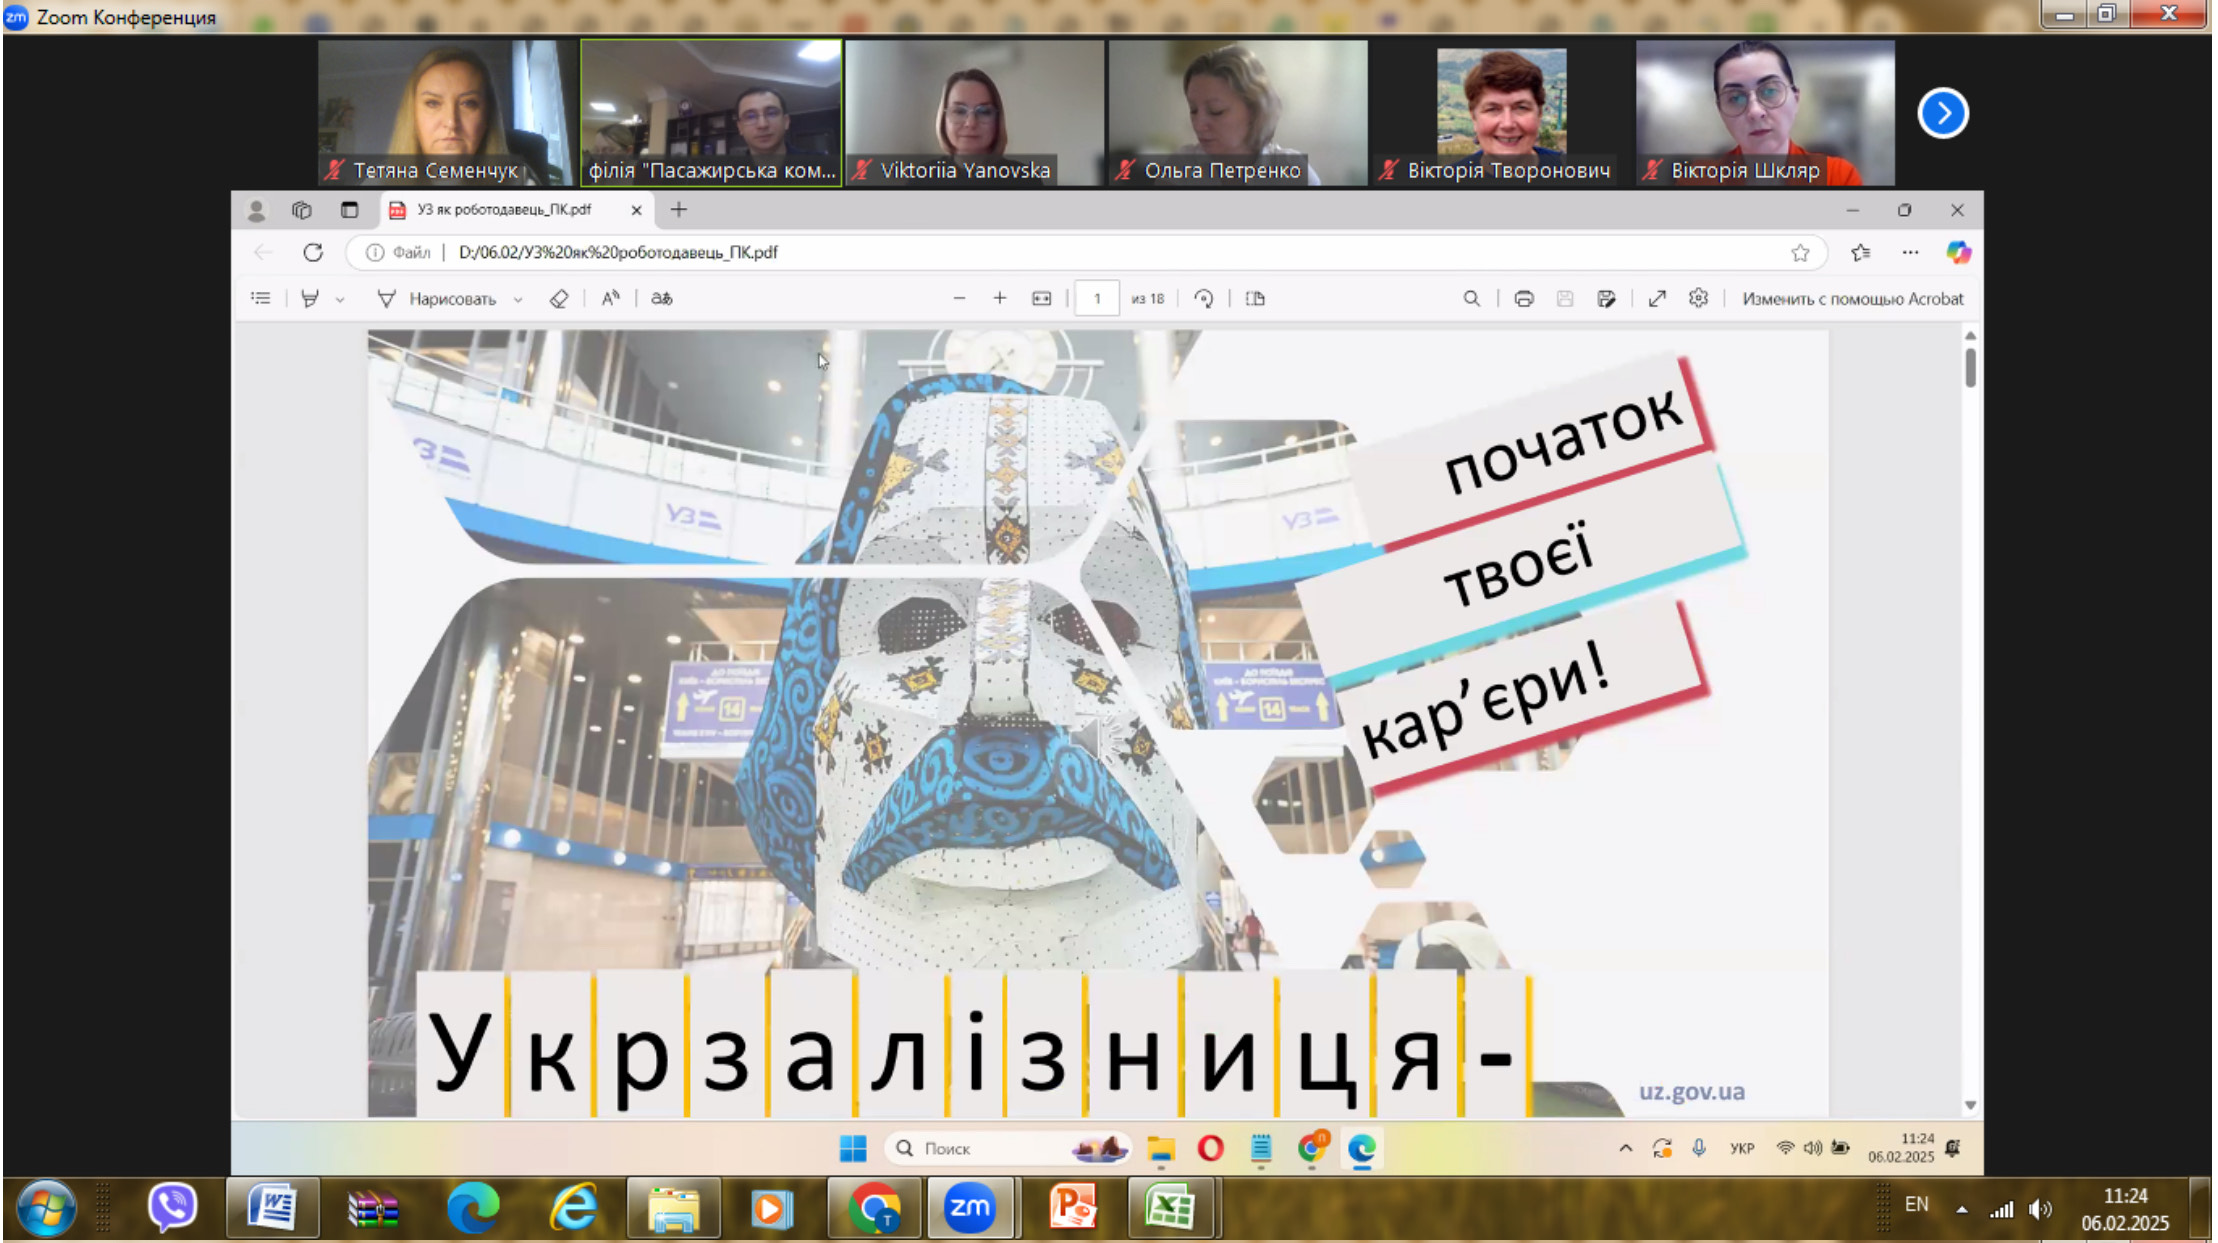
Task: Open Edge tab actions menu icon
Action: pyautogui.click(x=349, y=210)
